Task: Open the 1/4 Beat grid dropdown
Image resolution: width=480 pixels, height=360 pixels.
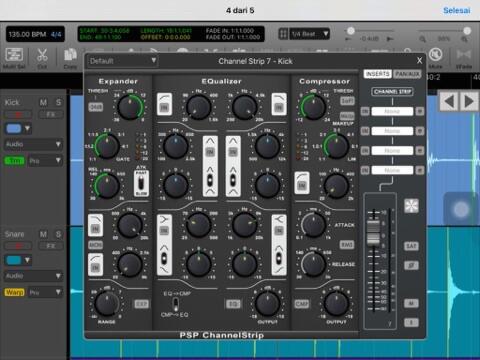Action: [x=309, y=34]
